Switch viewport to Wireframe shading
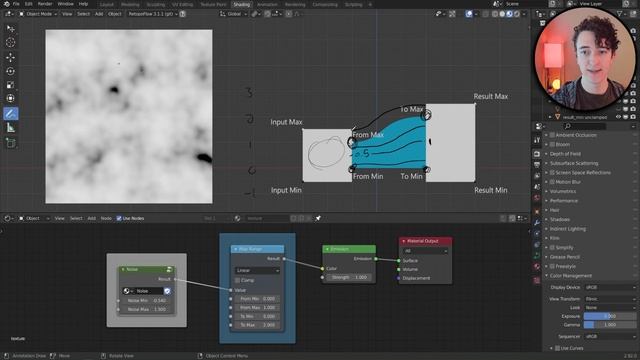Viewport: 640px width, 360px height. 495,14
